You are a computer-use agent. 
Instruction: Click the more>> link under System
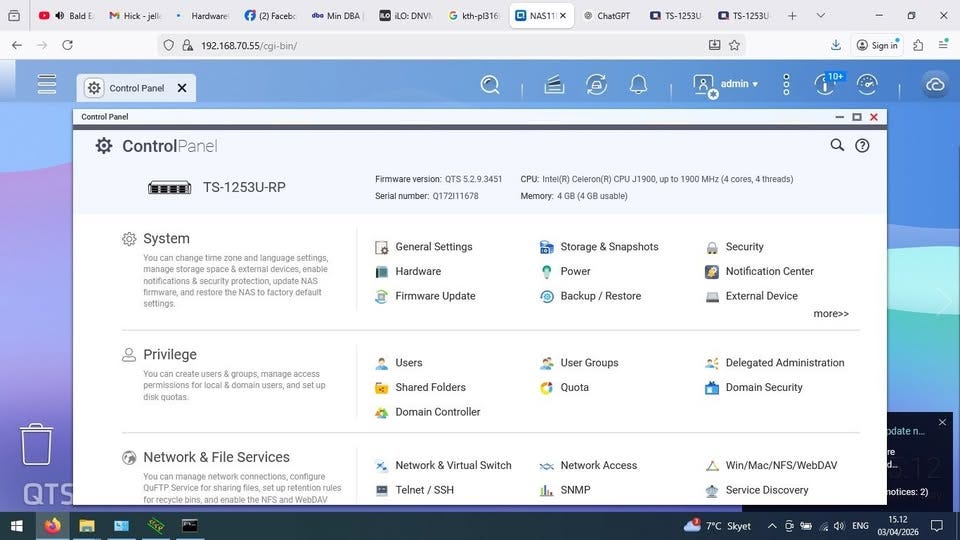coord(830,314)
